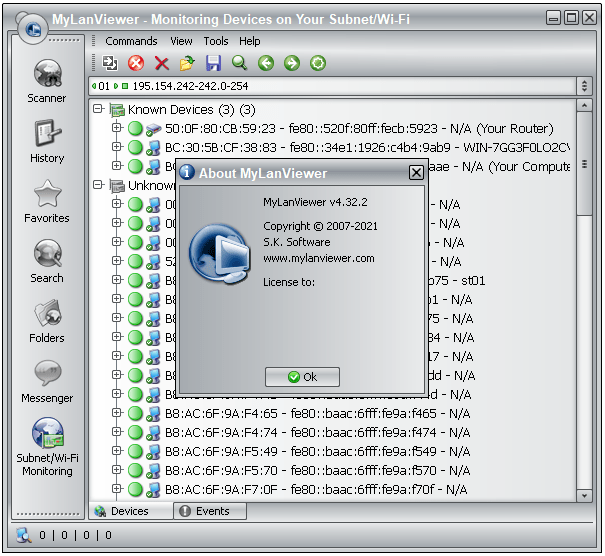Click the status bar scanner icon
605x556 pixels.
(x=24, y=535)
